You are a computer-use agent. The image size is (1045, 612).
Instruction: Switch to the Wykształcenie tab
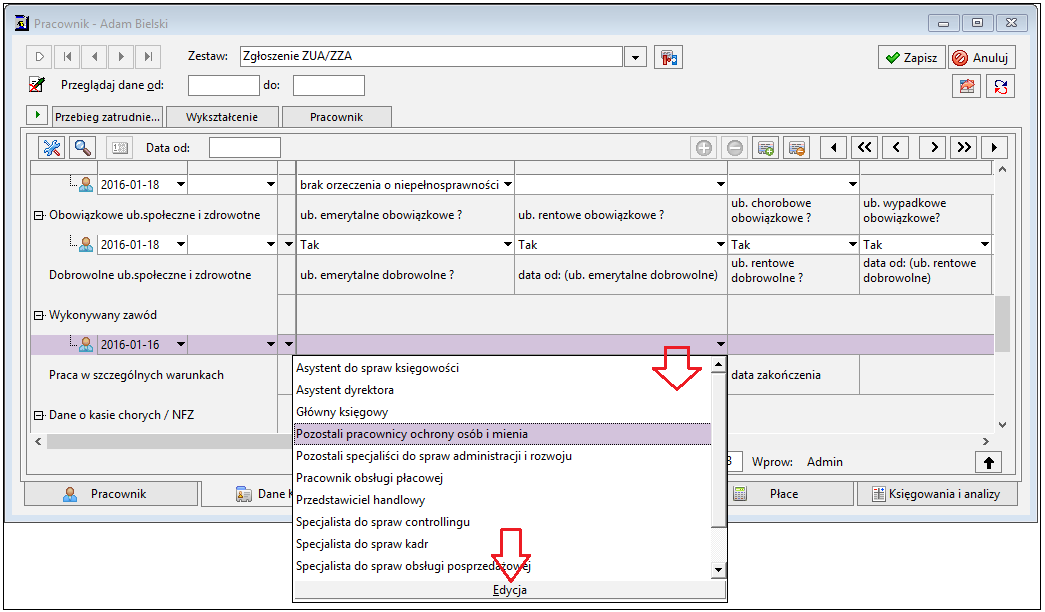222,117
